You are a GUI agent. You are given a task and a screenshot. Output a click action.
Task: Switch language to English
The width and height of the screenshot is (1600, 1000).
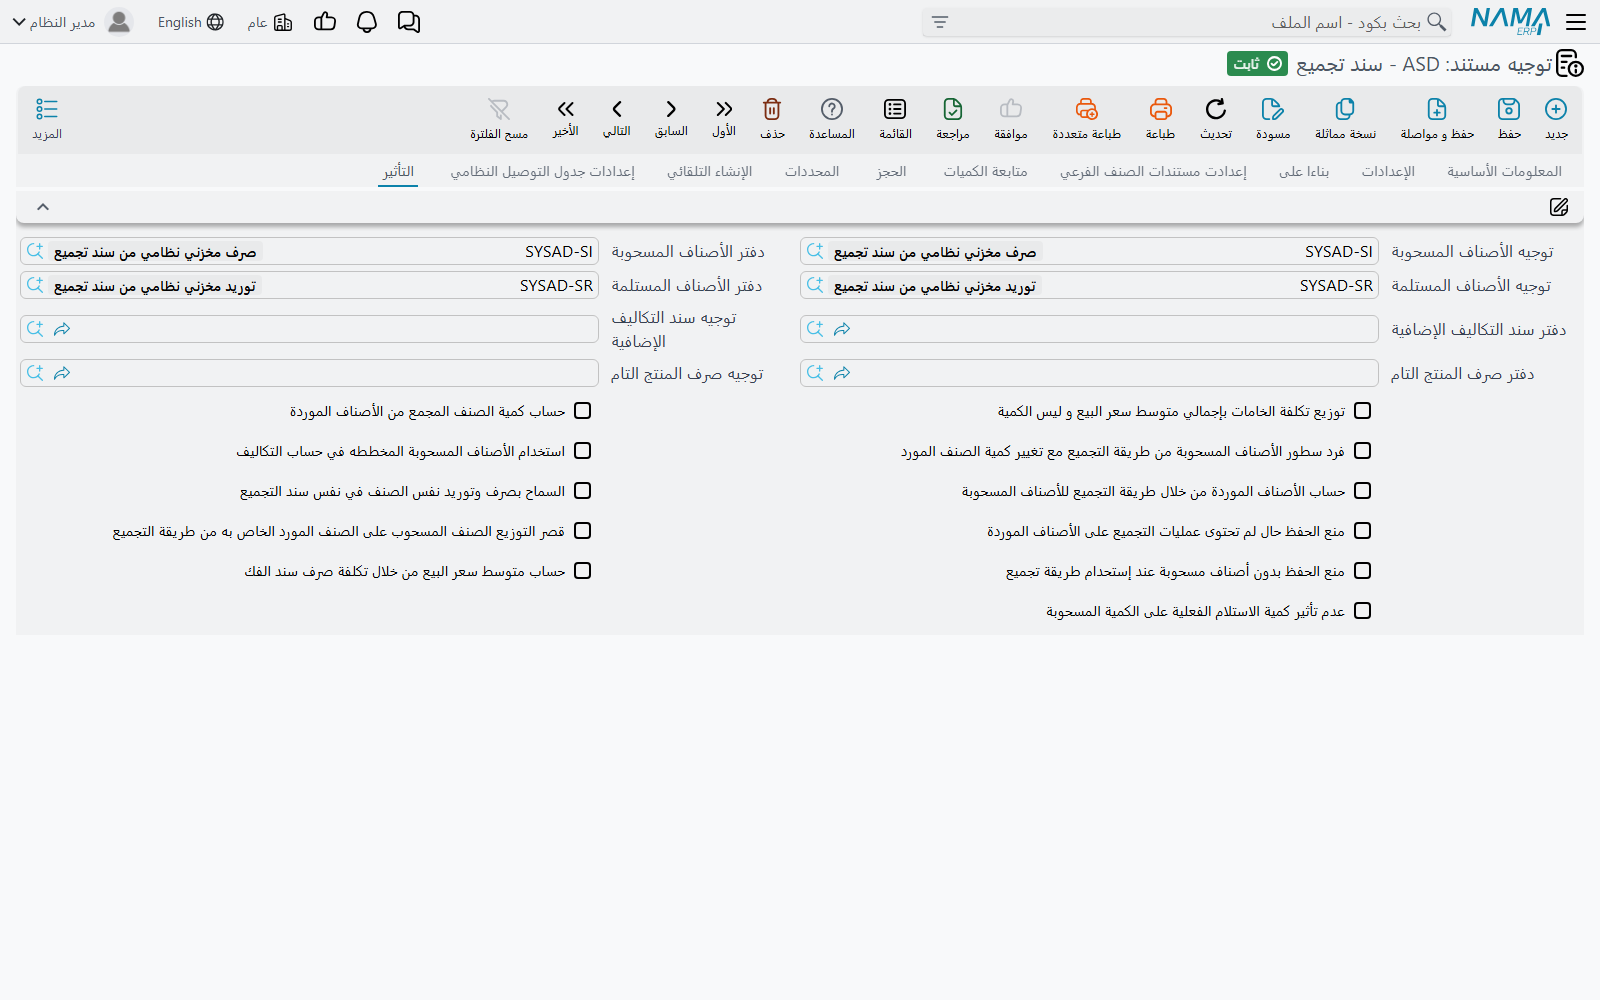click(x=190, y=22)
